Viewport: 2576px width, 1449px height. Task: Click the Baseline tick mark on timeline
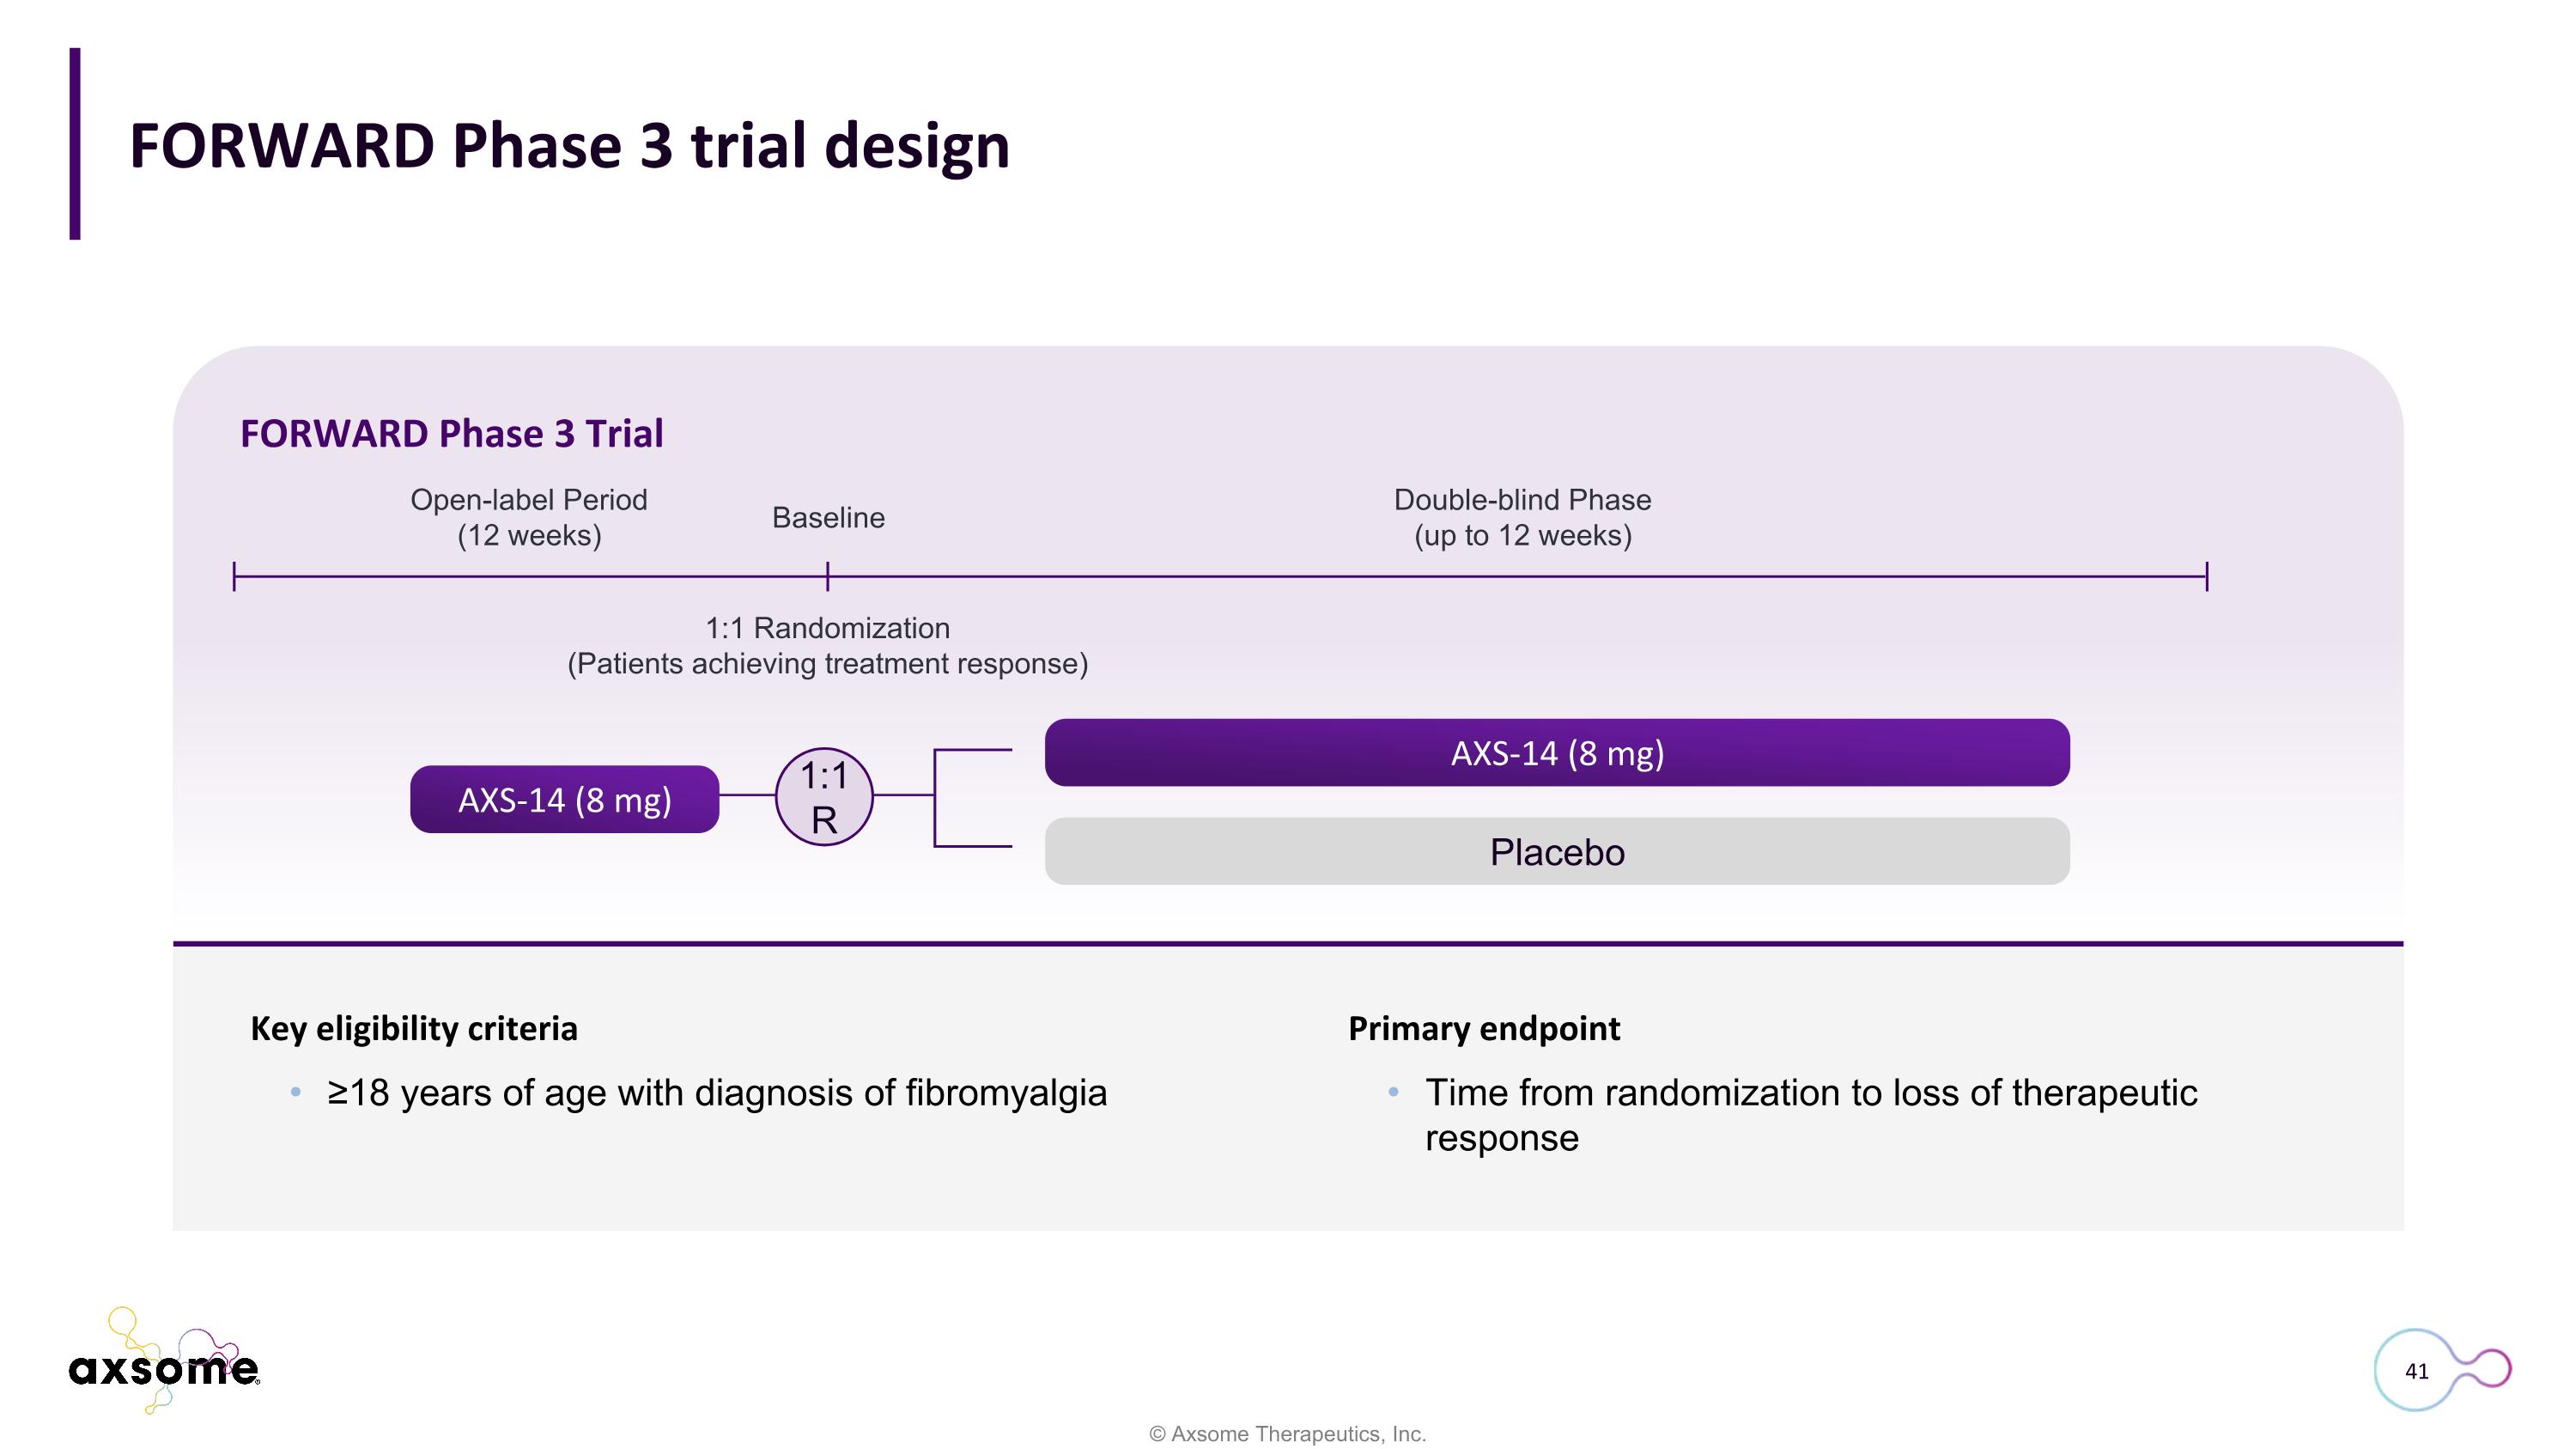click(828, 576)
